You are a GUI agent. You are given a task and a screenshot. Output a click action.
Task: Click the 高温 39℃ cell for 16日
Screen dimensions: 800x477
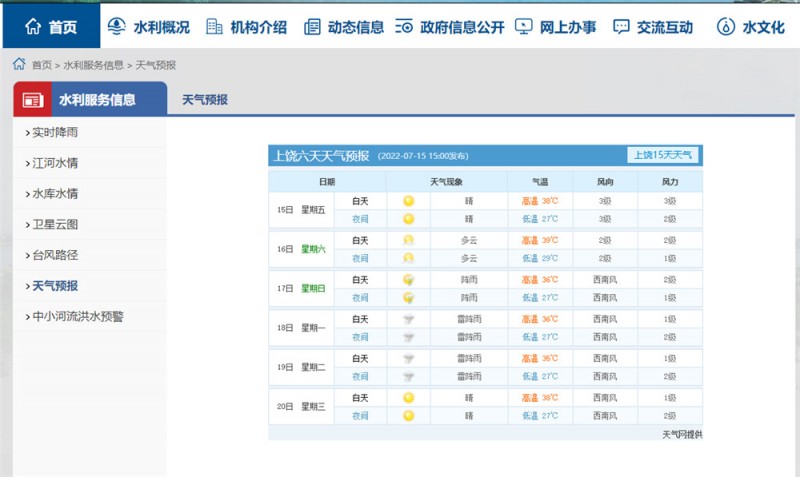click(540, 240)
